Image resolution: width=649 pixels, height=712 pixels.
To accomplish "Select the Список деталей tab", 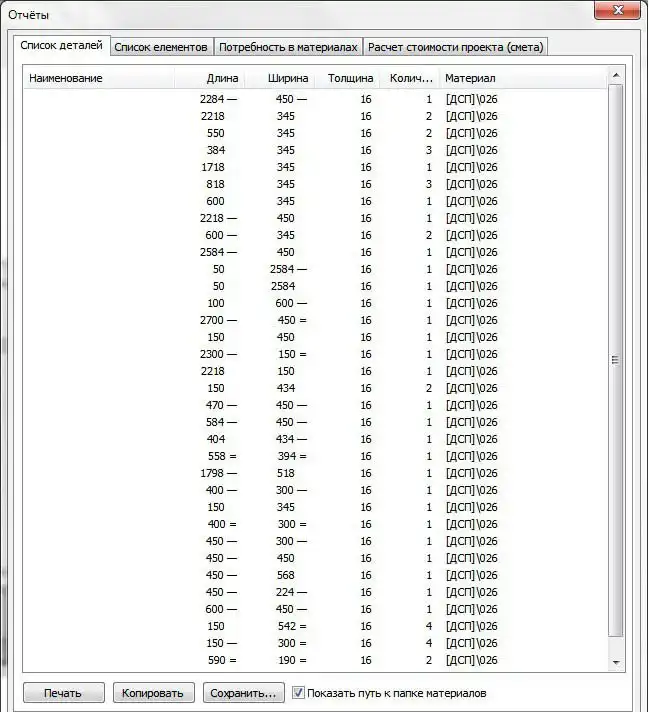I will [x=61, y=46].
